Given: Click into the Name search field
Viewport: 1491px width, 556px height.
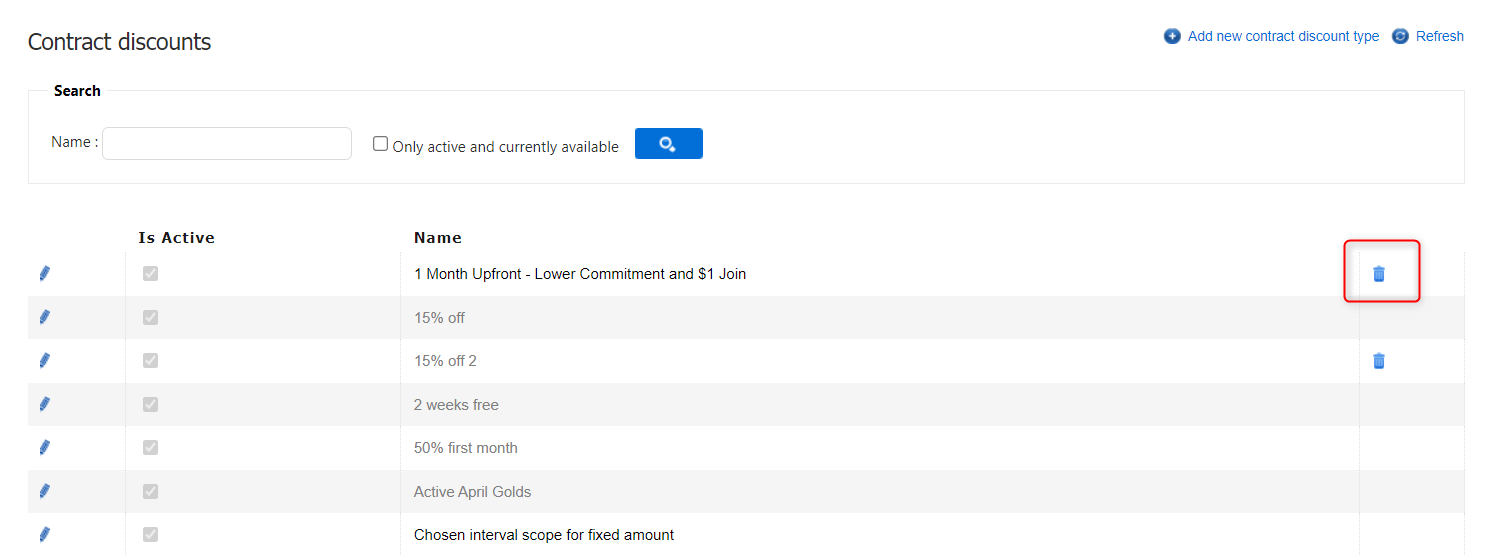Looking at the screenshot, I should [227, 144].
